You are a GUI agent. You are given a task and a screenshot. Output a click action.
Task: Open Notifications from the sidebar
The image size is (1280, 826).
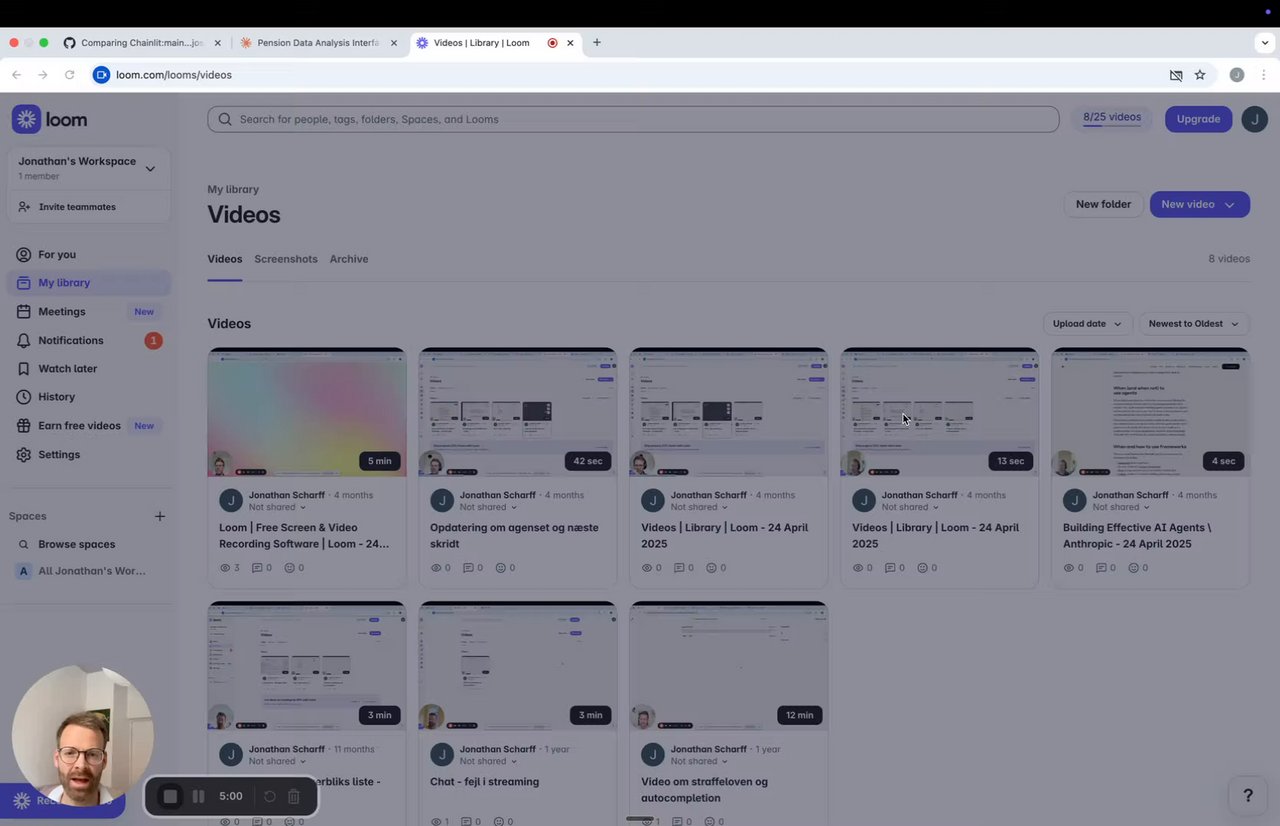[x=90, y=340]
